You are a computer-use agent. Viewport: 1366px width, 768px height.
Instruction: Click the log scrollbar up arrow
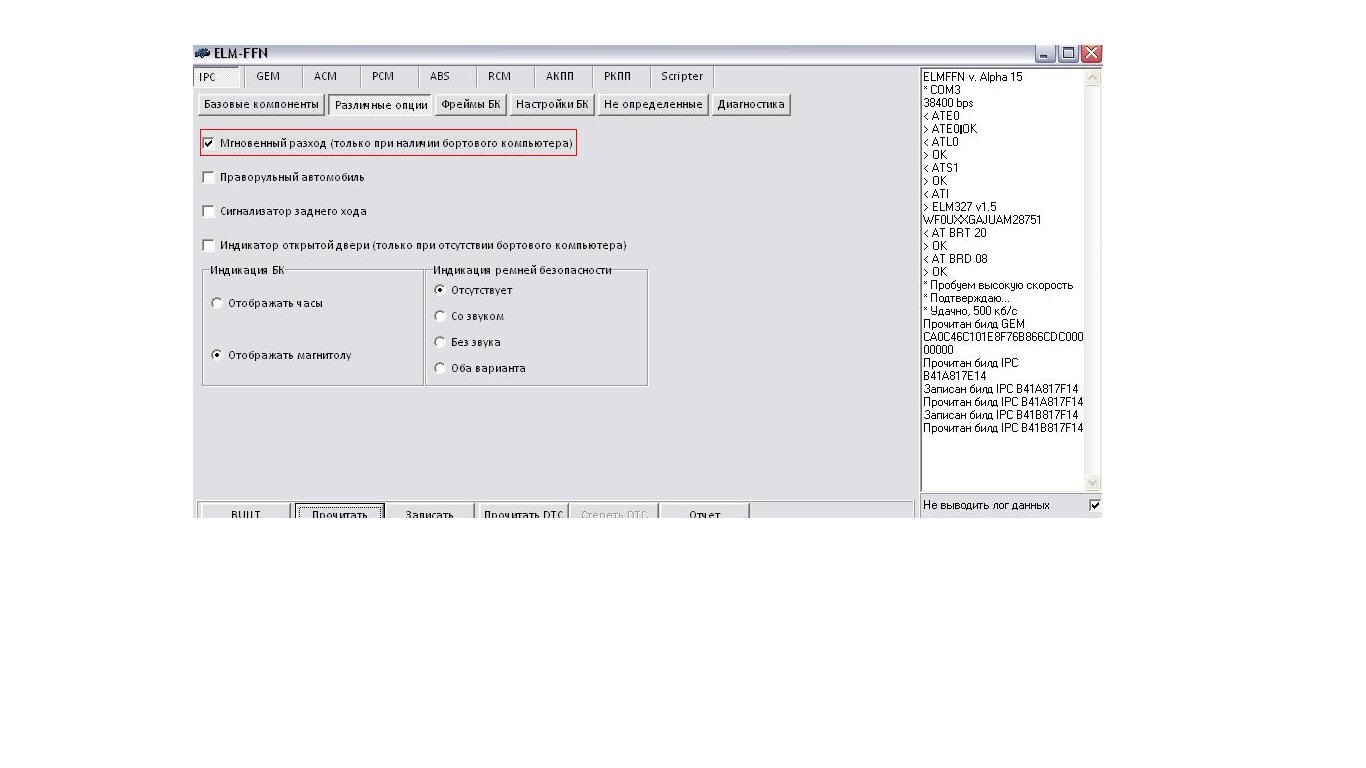tap(1092, 77)
